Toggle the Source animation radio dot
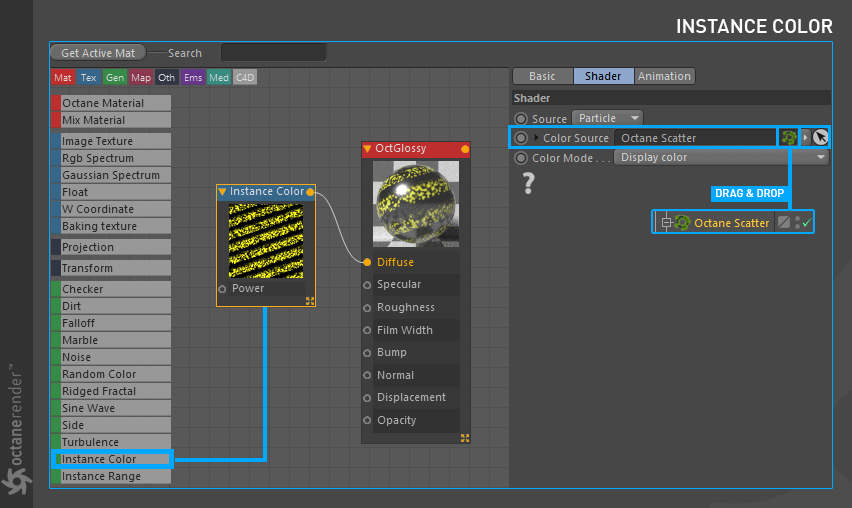852x508 pixels. click(x=520, y=119)
